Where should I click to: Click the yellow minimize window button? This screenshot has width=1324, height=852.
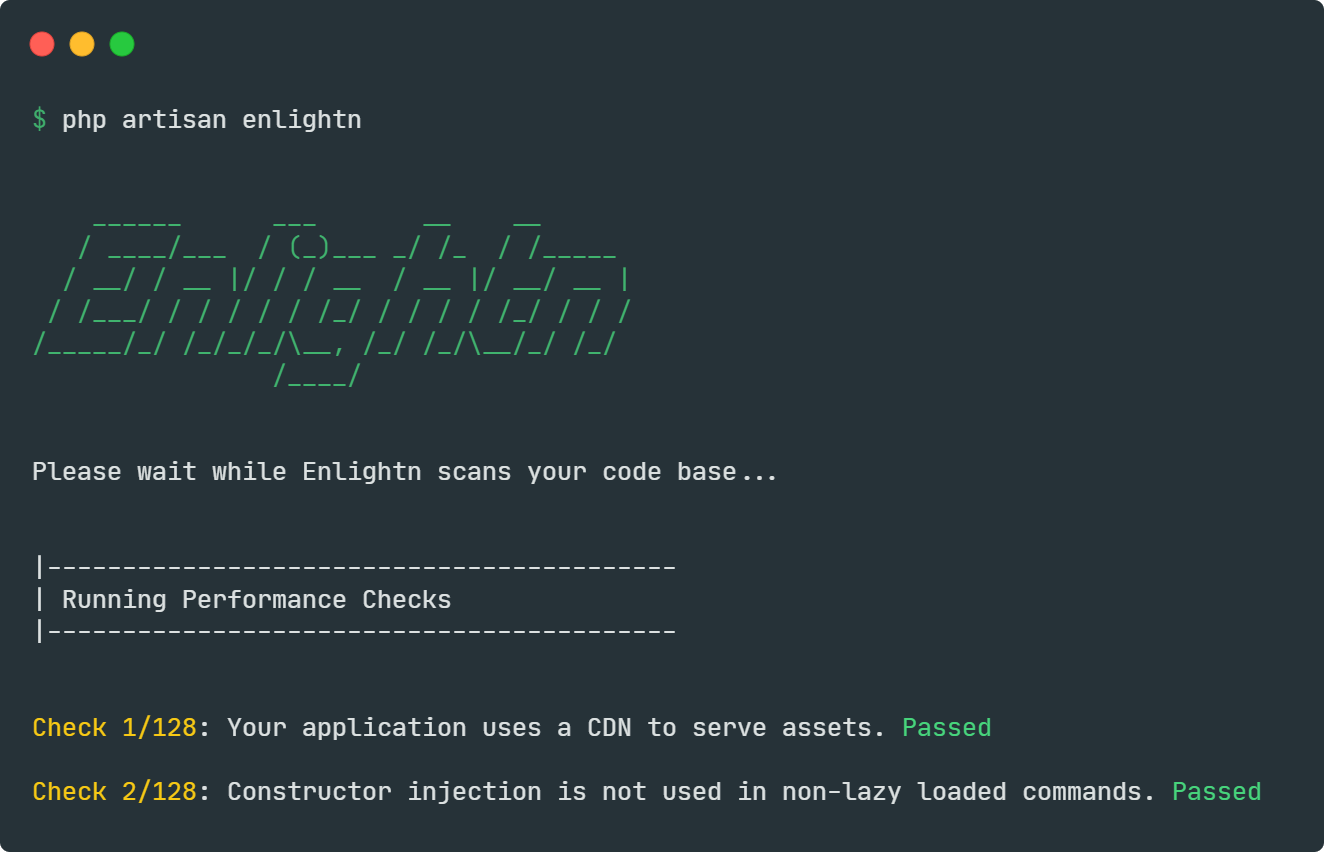pos(82,44)
